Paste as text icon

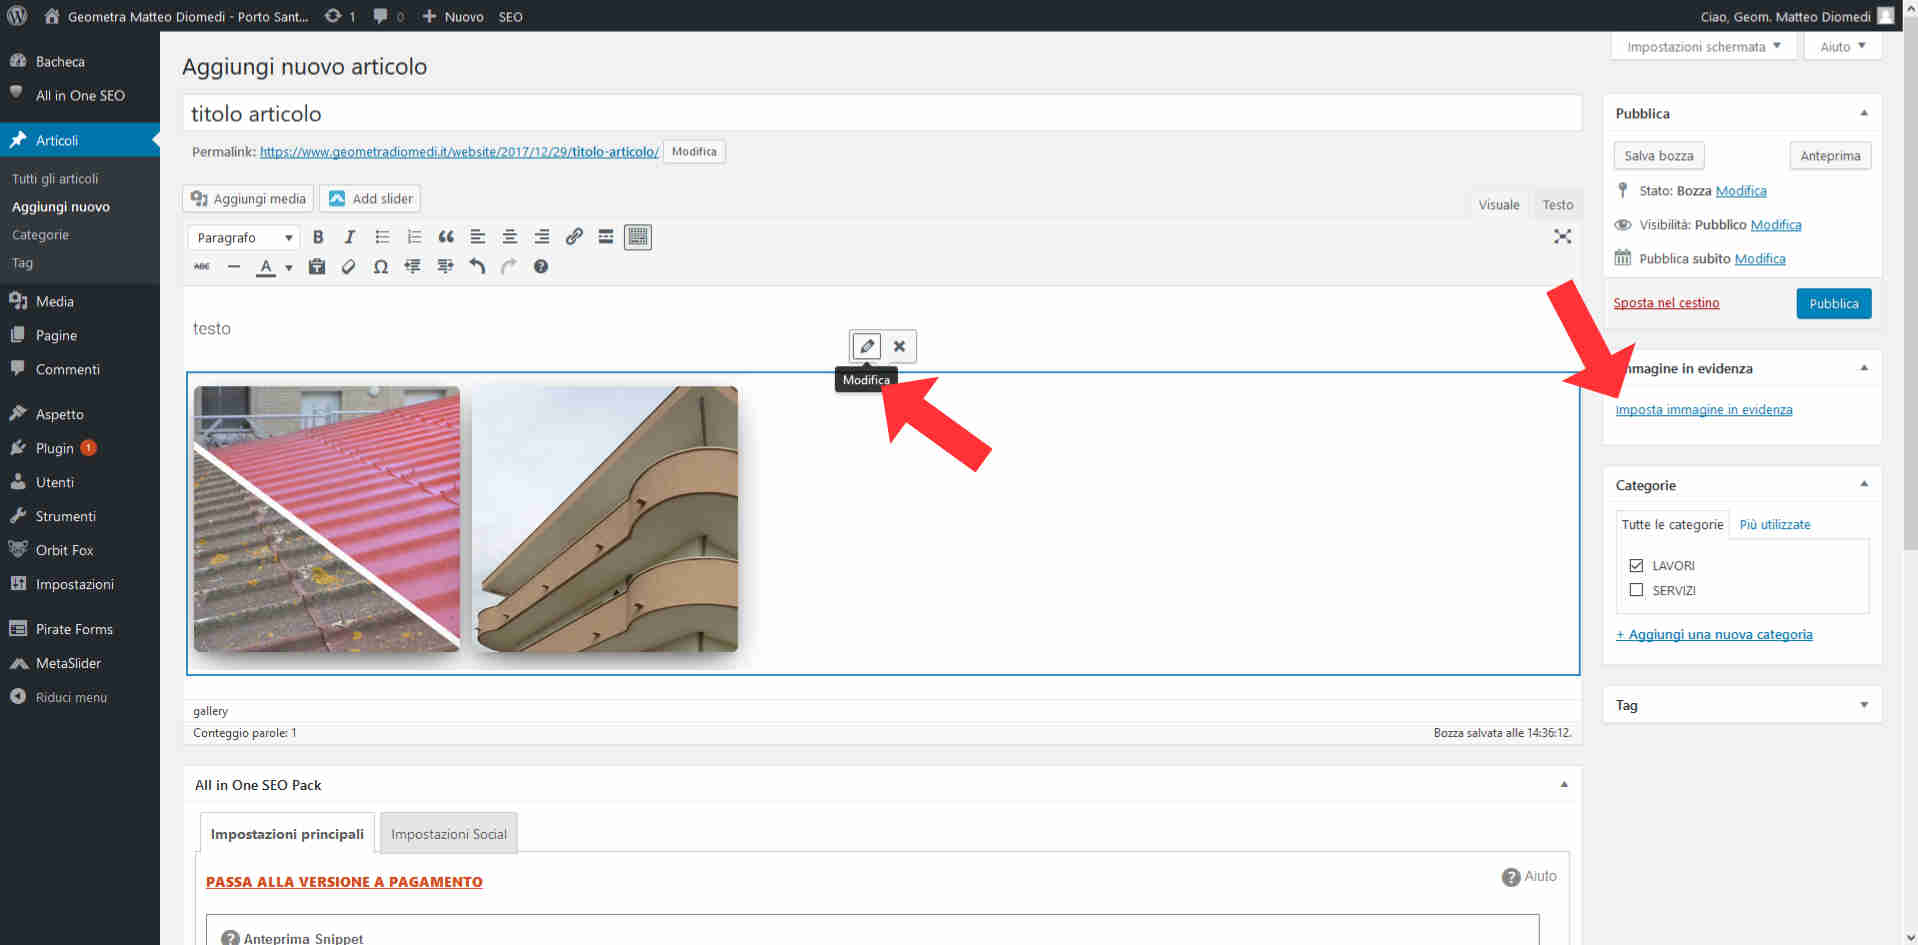tap(317, 267)
